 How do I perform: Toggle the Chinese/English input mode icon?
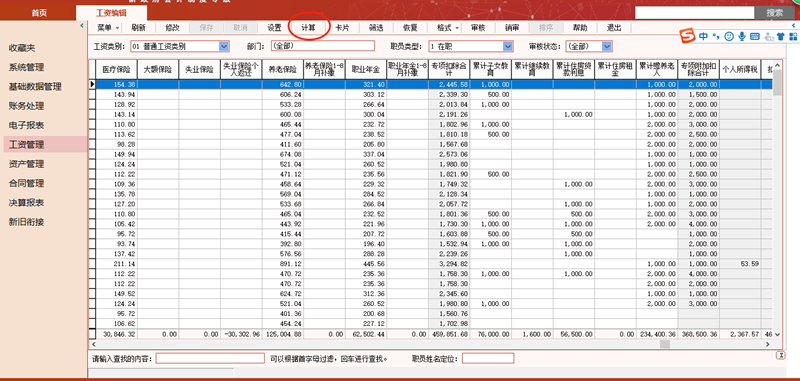pos(704,36)
